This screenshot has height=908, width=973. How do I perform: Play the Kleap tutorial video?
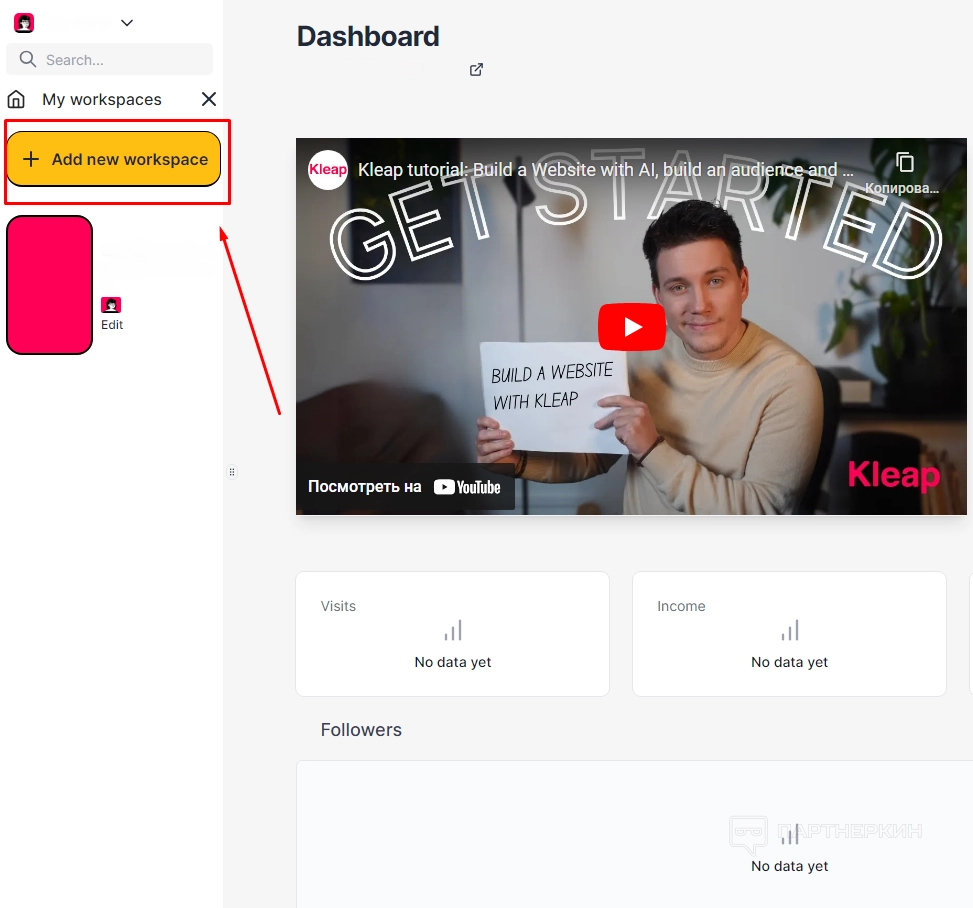[x=632, y=326]
